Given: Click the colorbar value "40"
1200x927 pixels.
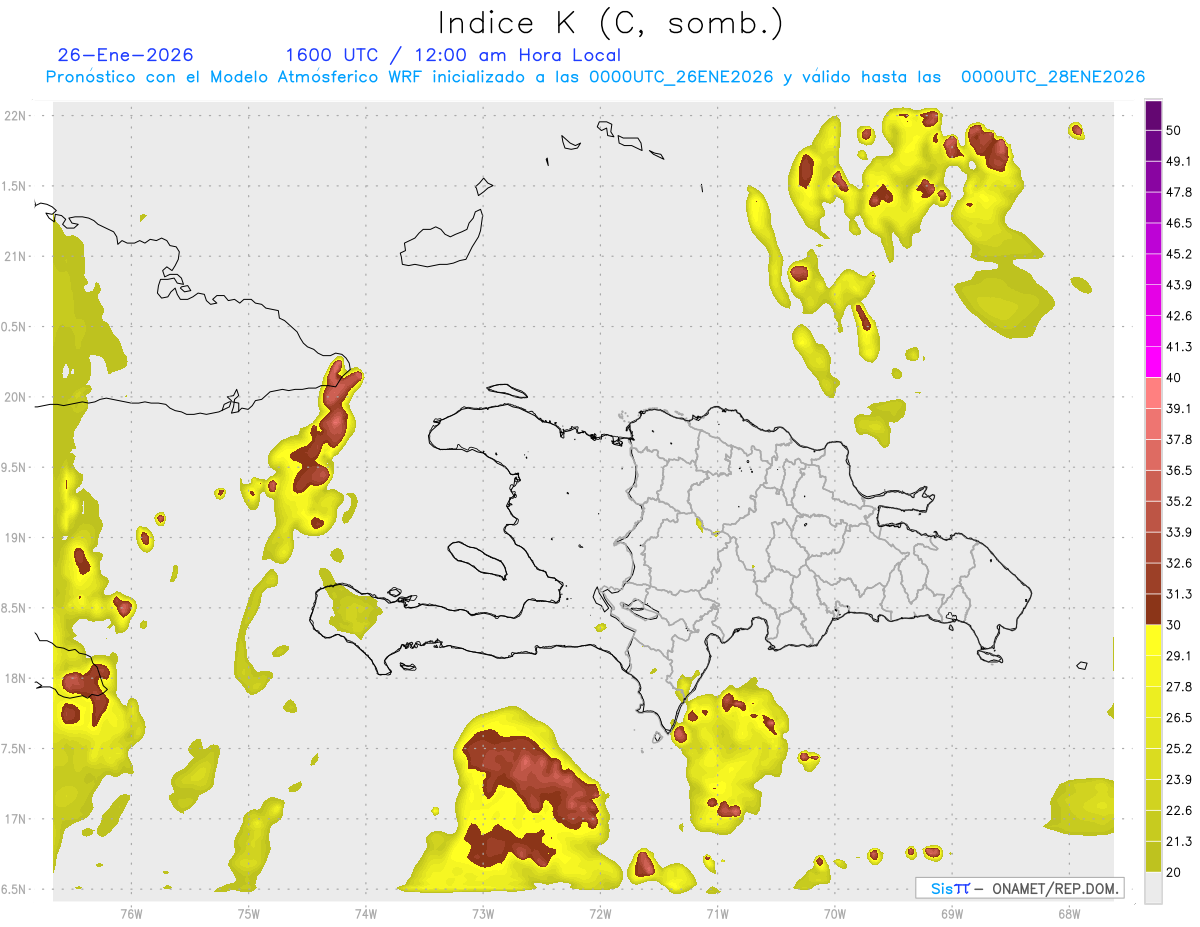Looking at the screenshot, I should (x=1175, y=378).
